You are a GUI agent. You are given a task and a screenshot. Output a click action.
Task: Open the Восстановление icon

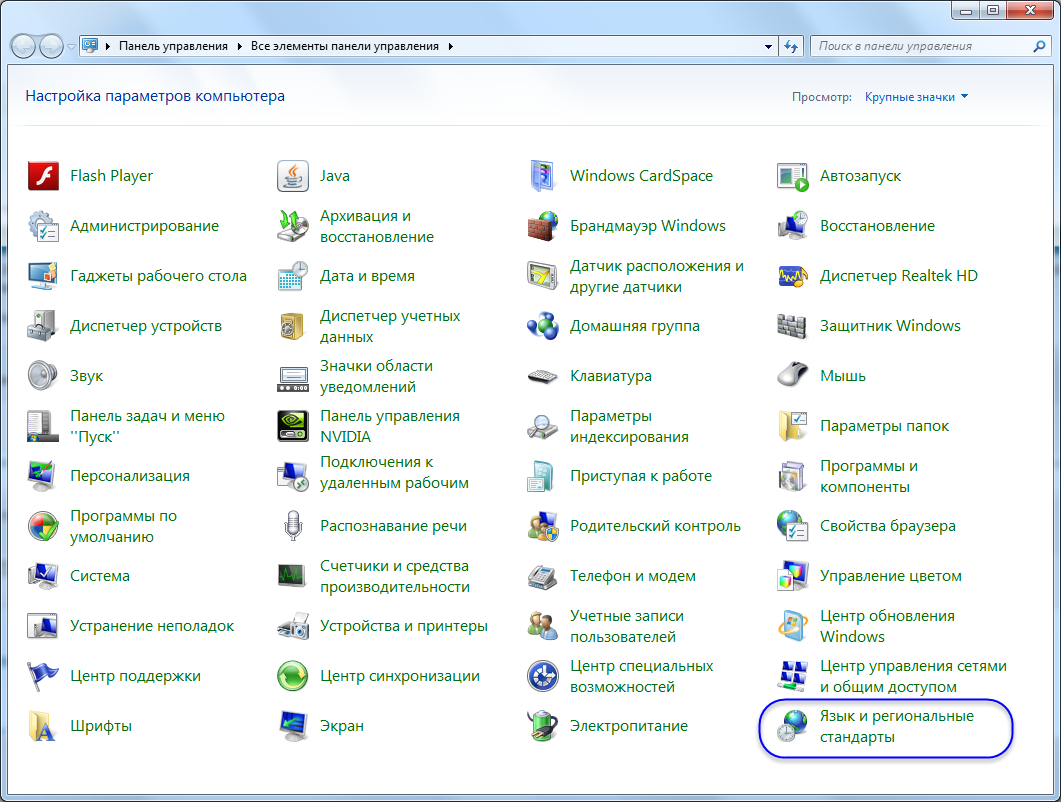(792, 226)
